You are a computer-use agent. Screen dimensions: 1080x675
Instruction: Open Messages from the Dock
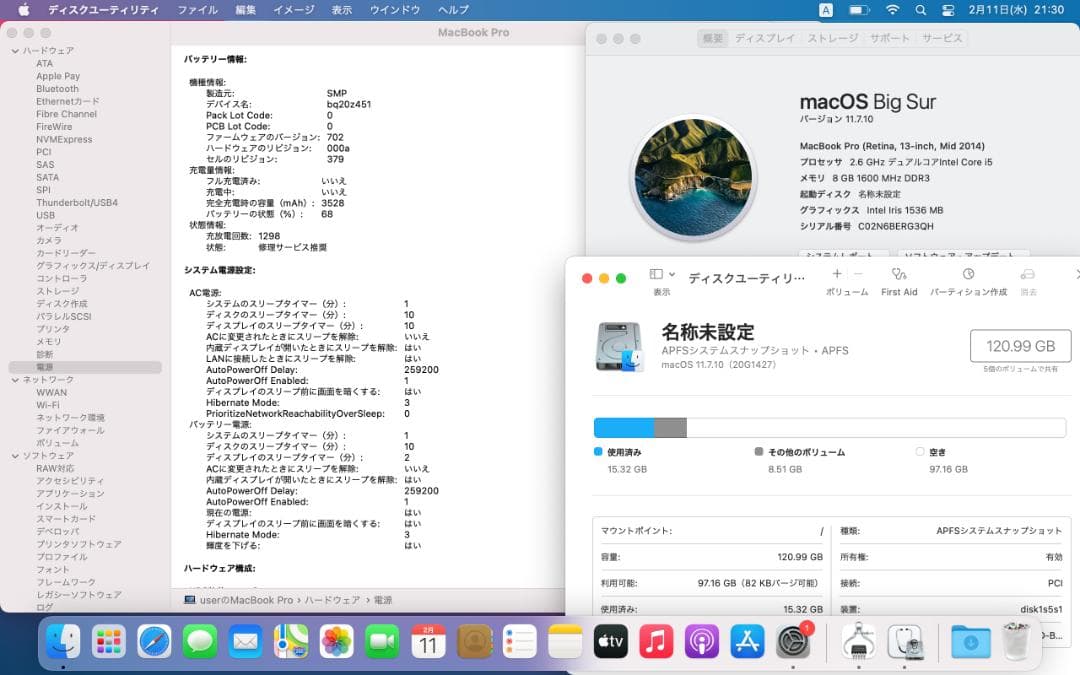click(200, 641)
